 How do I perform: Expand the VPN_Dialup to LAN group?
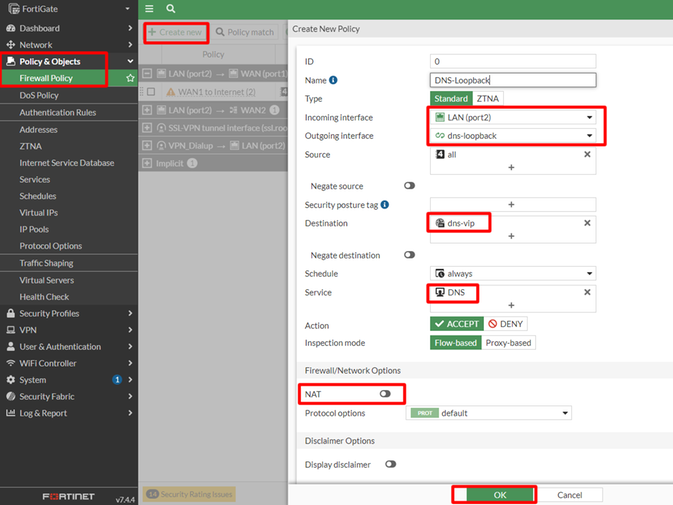click(147, 145)
